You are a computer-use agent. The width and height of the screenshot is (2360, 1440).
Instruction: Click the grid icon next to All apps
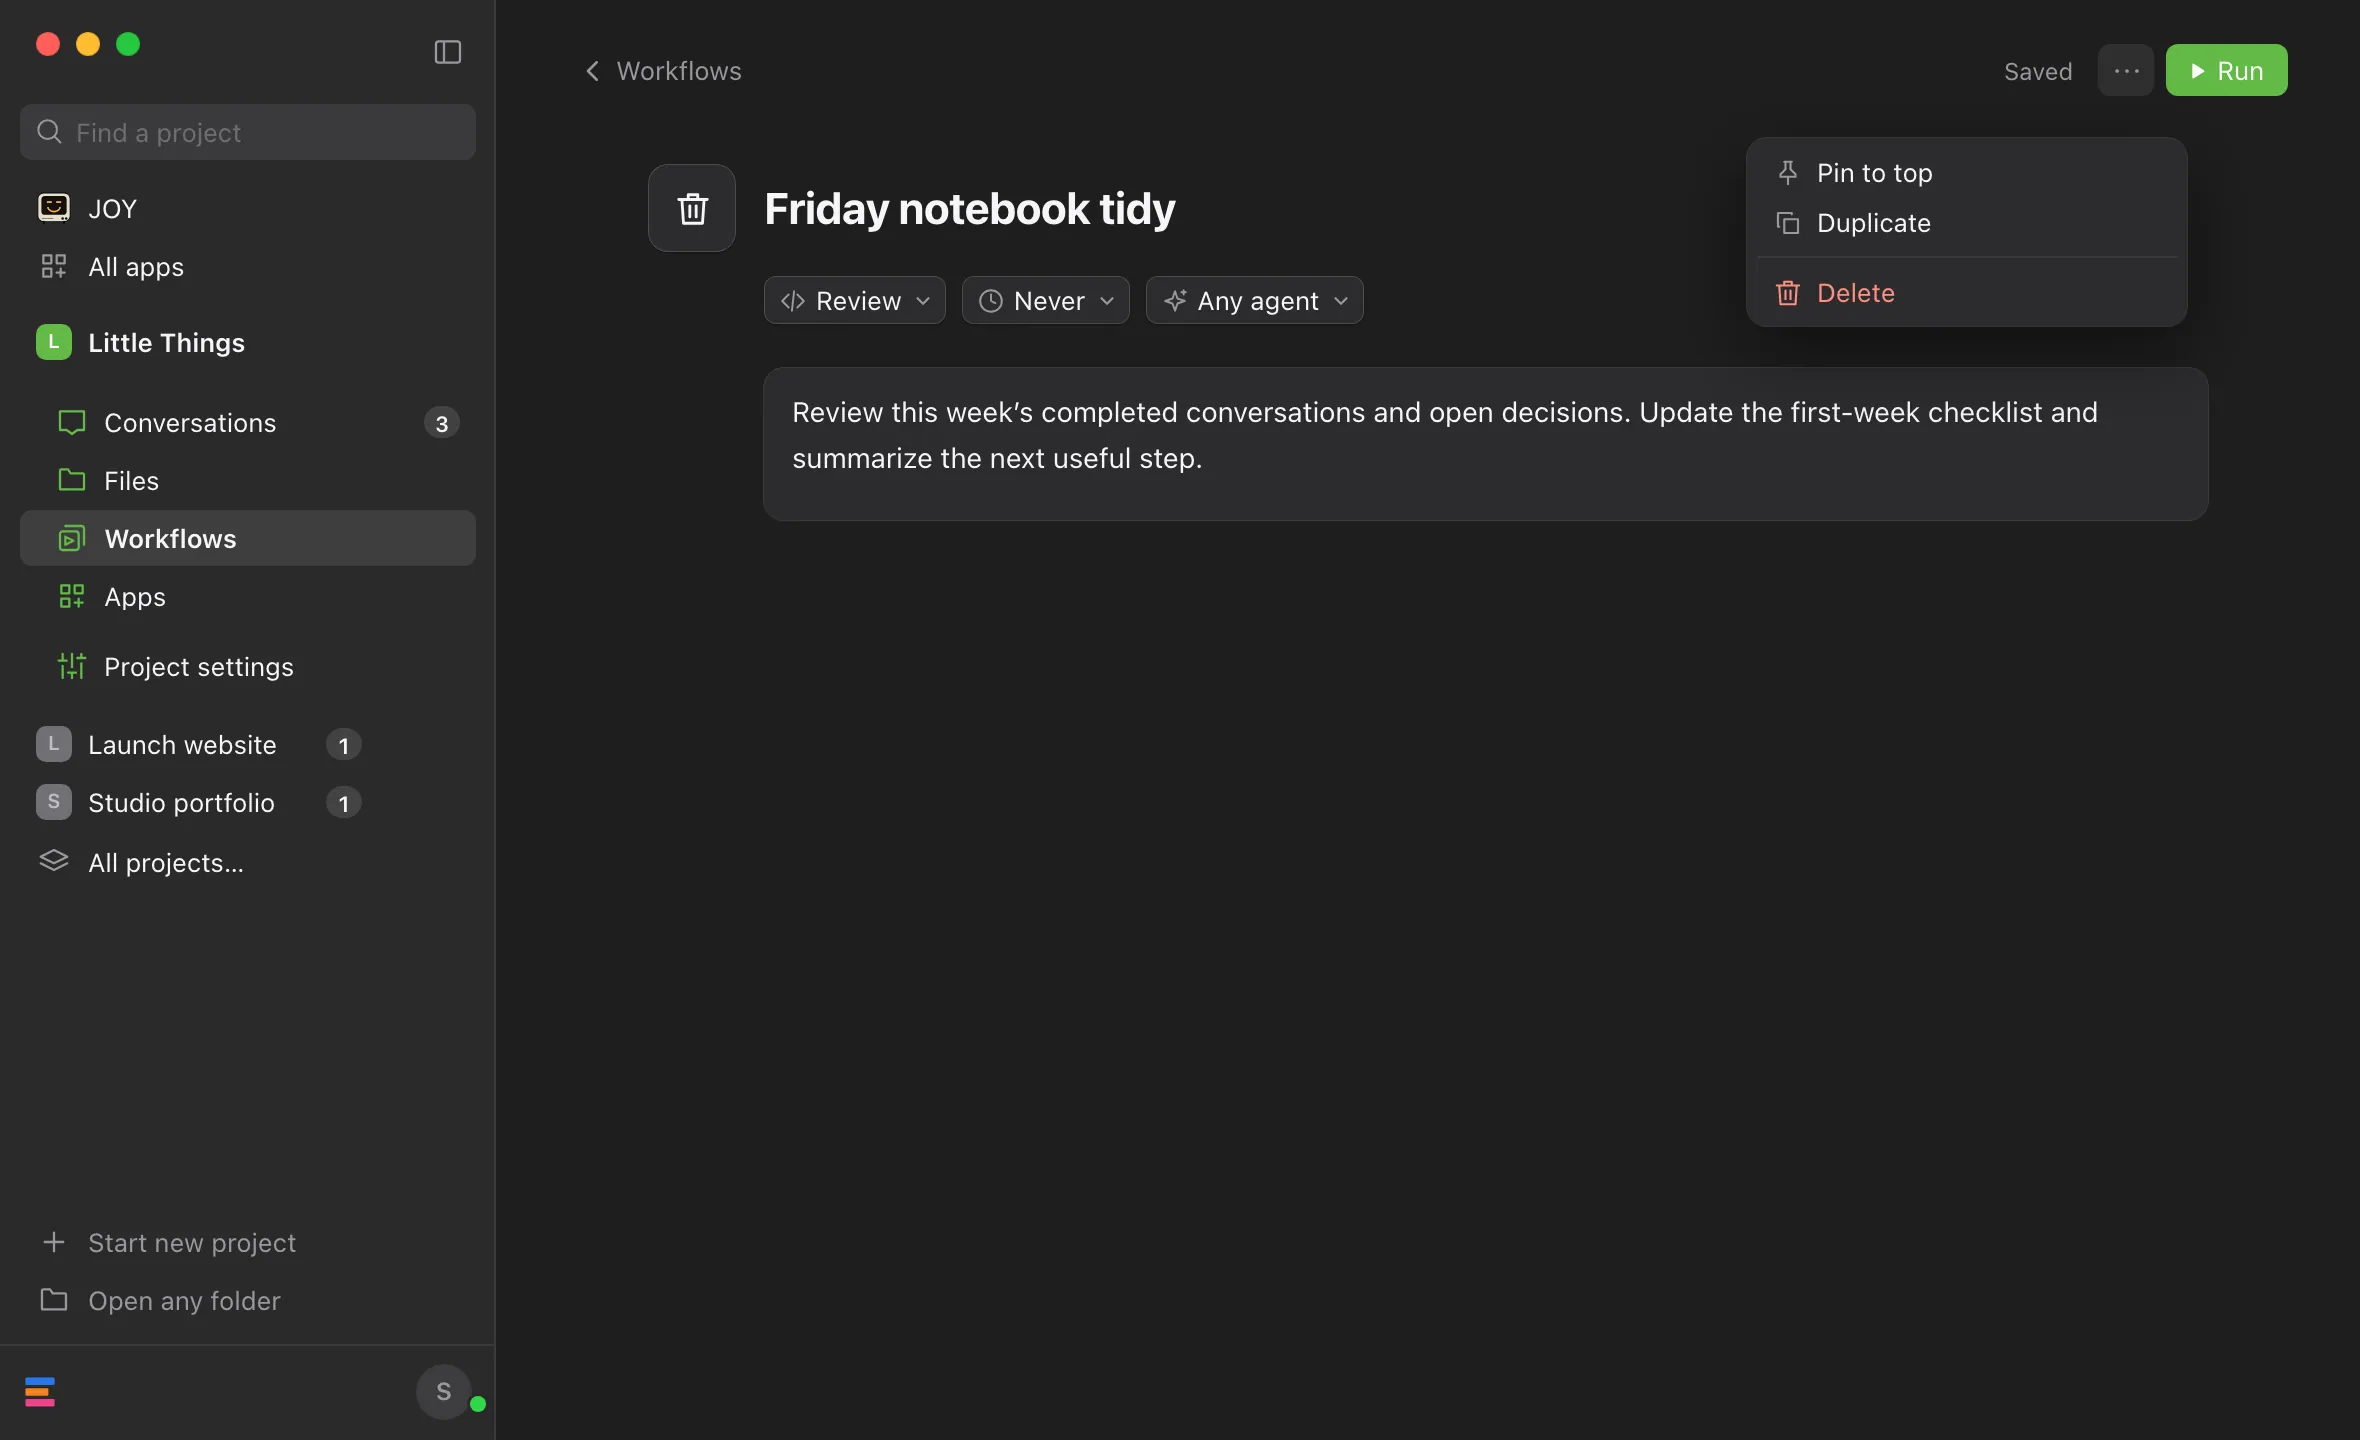54,266
